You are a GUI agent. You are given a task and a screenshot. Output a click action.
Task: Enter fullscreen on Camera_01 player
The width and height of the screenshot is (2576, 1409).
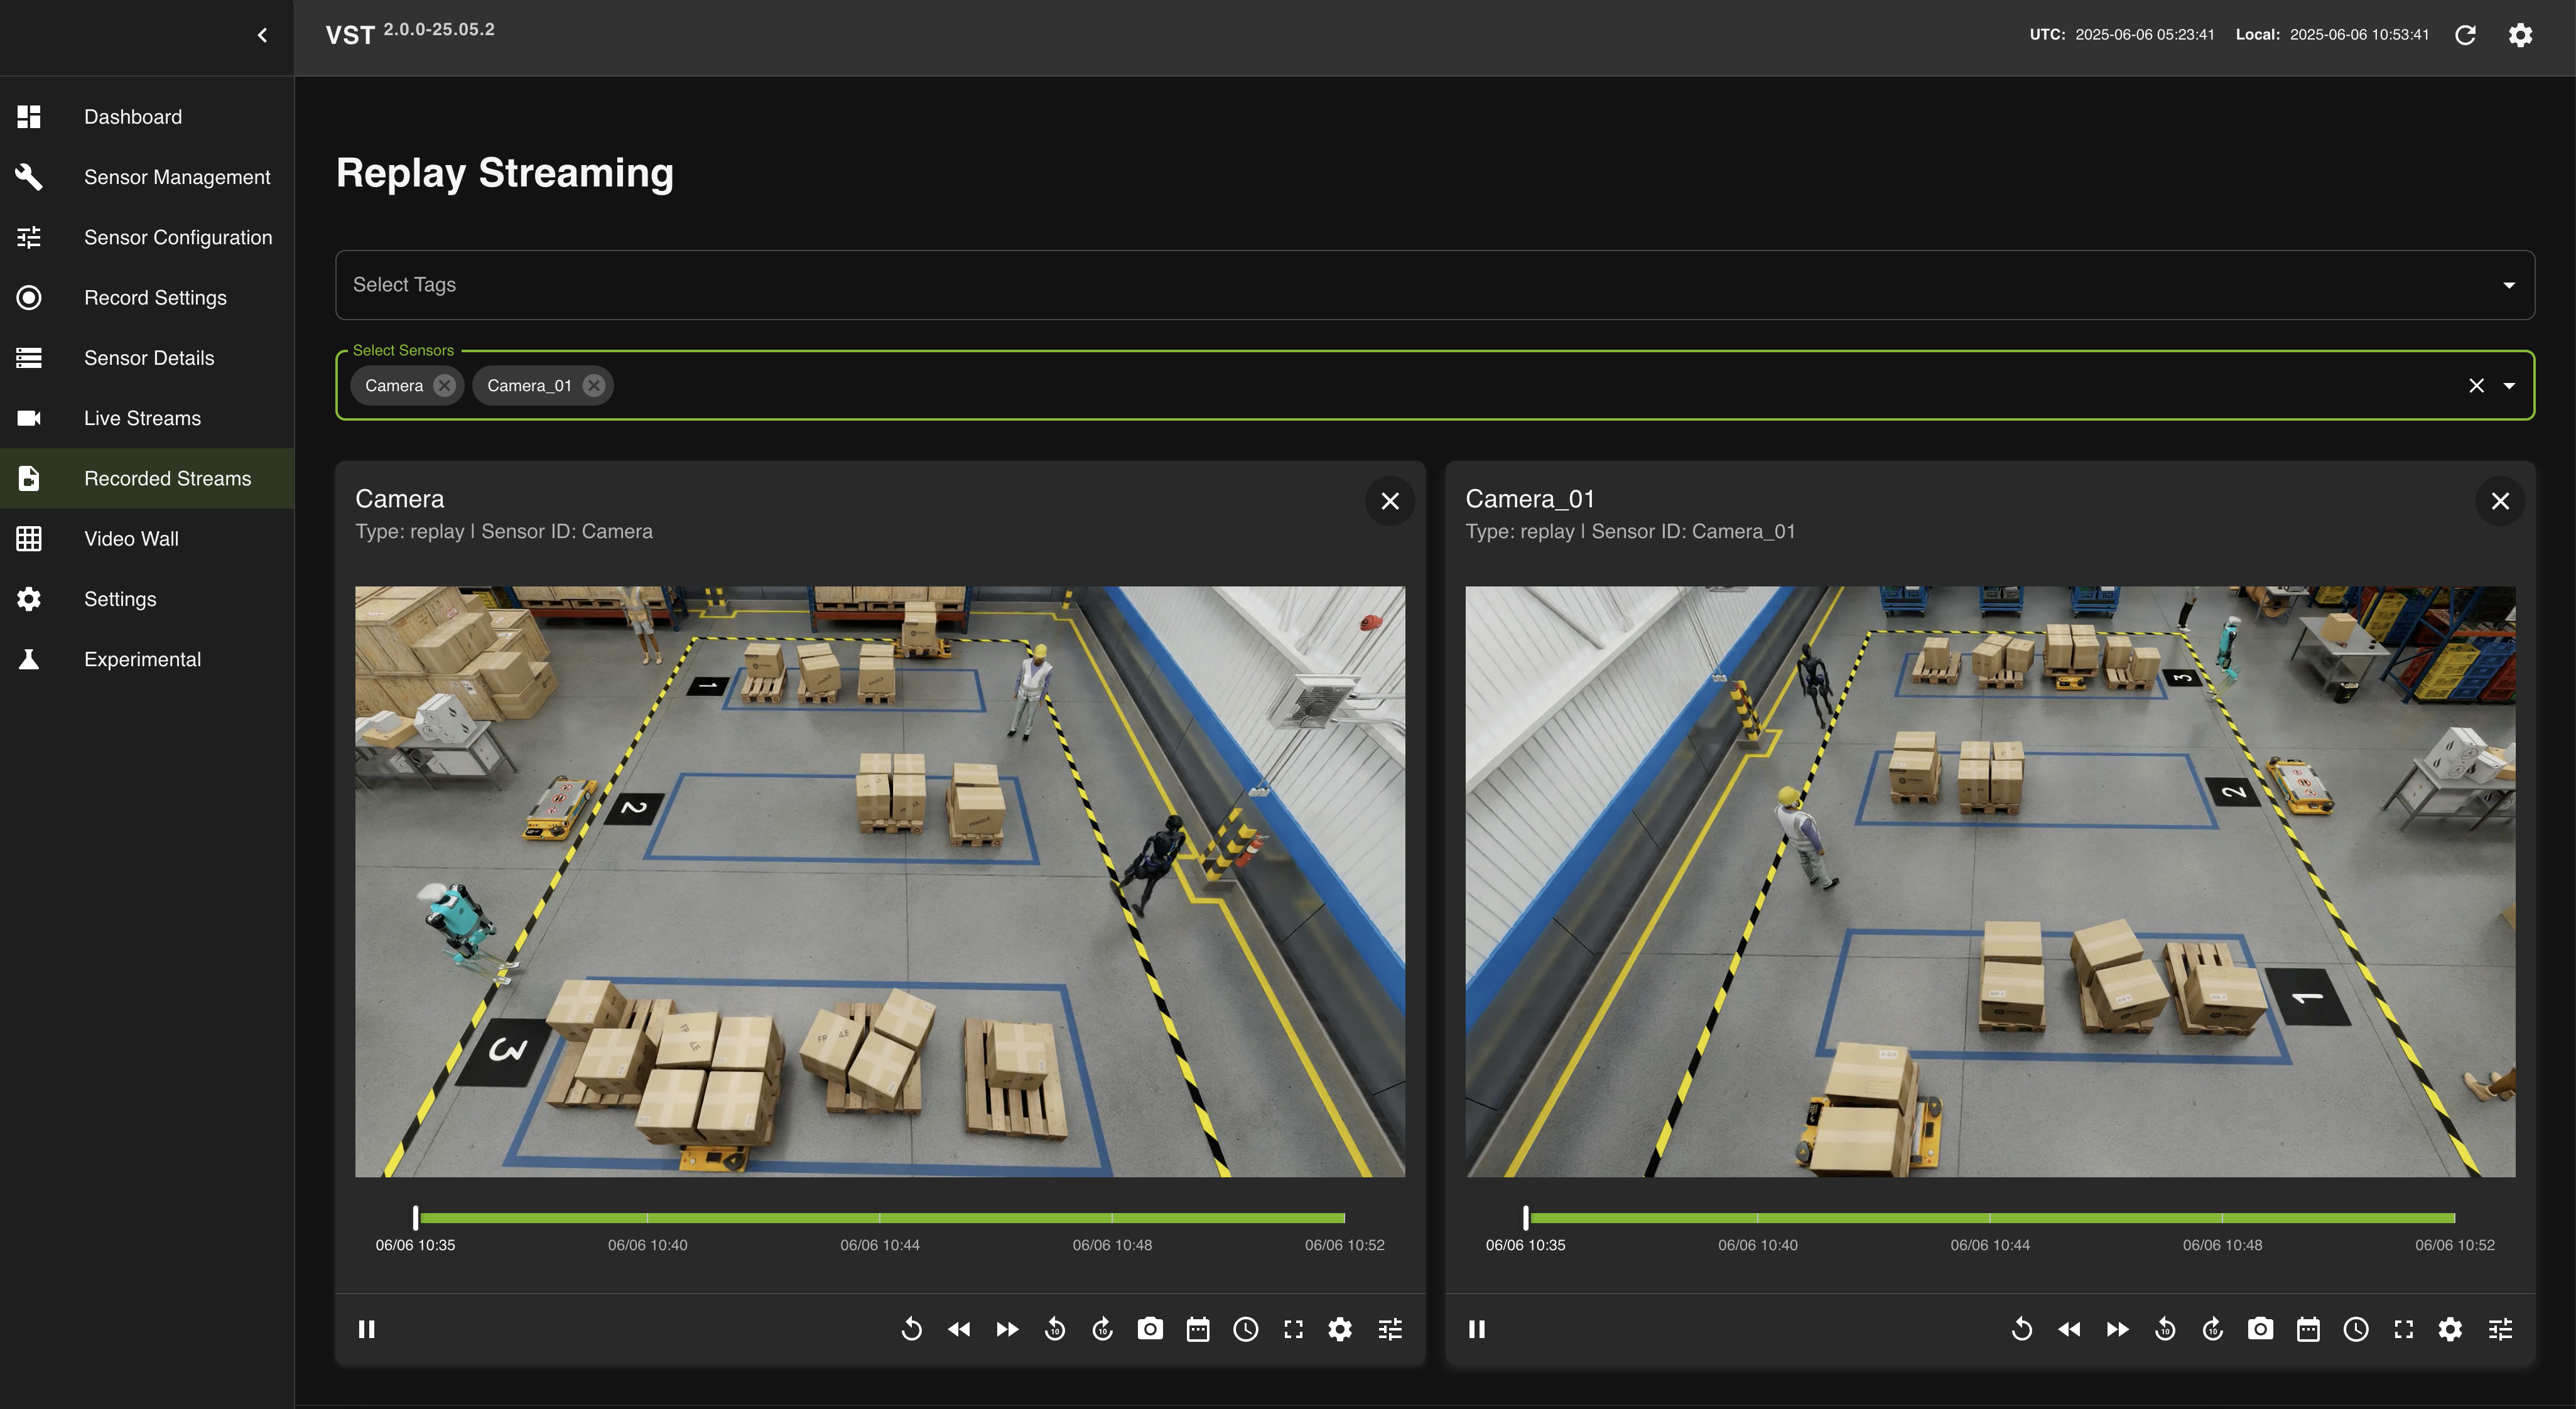coord(2403,1329)
